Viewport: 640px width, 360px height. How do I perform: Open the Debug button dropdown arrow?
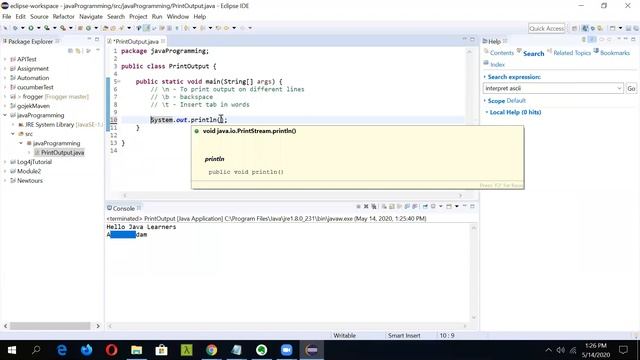(x=22, y=28)
